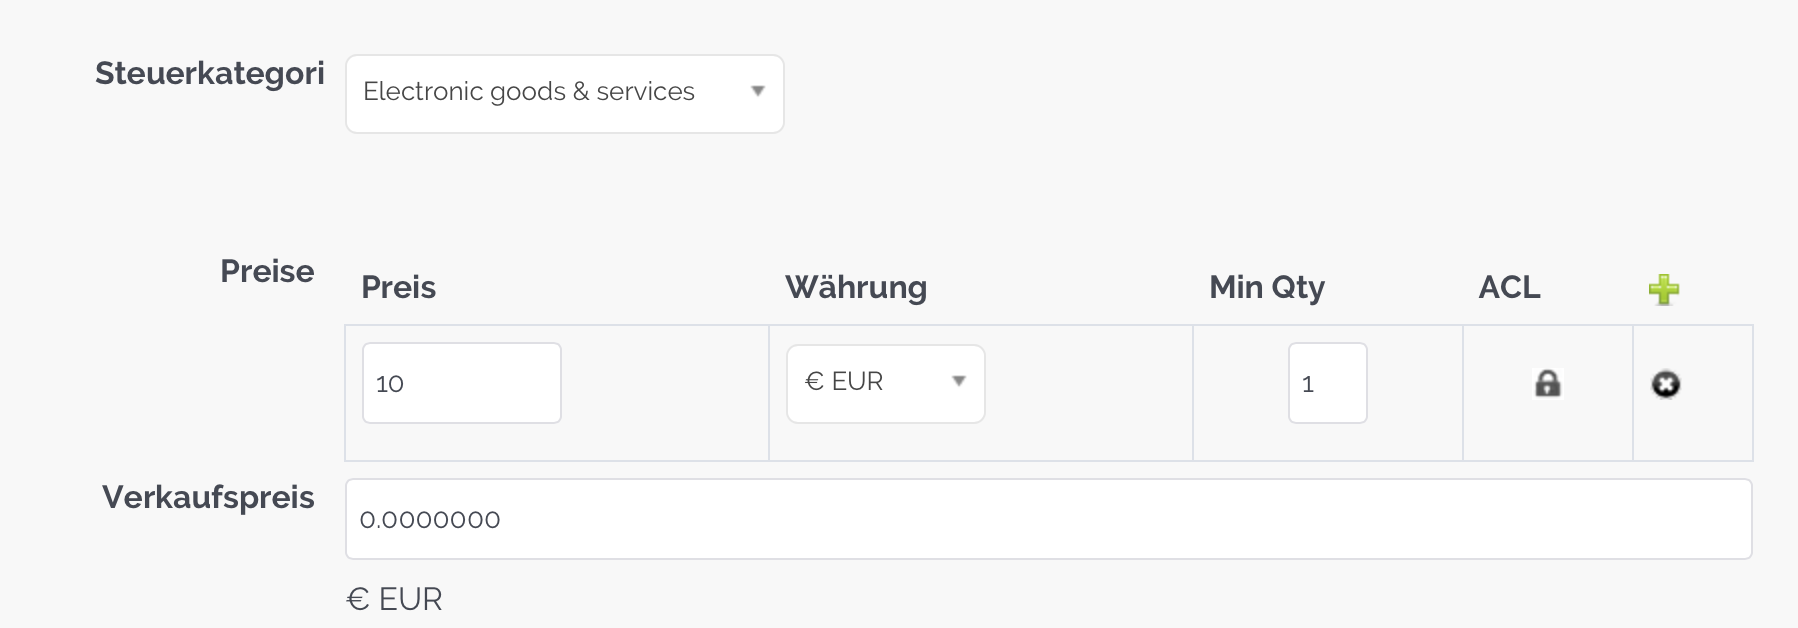Click the € EUR text below Verkaufspreis

(x=394, y=599)
